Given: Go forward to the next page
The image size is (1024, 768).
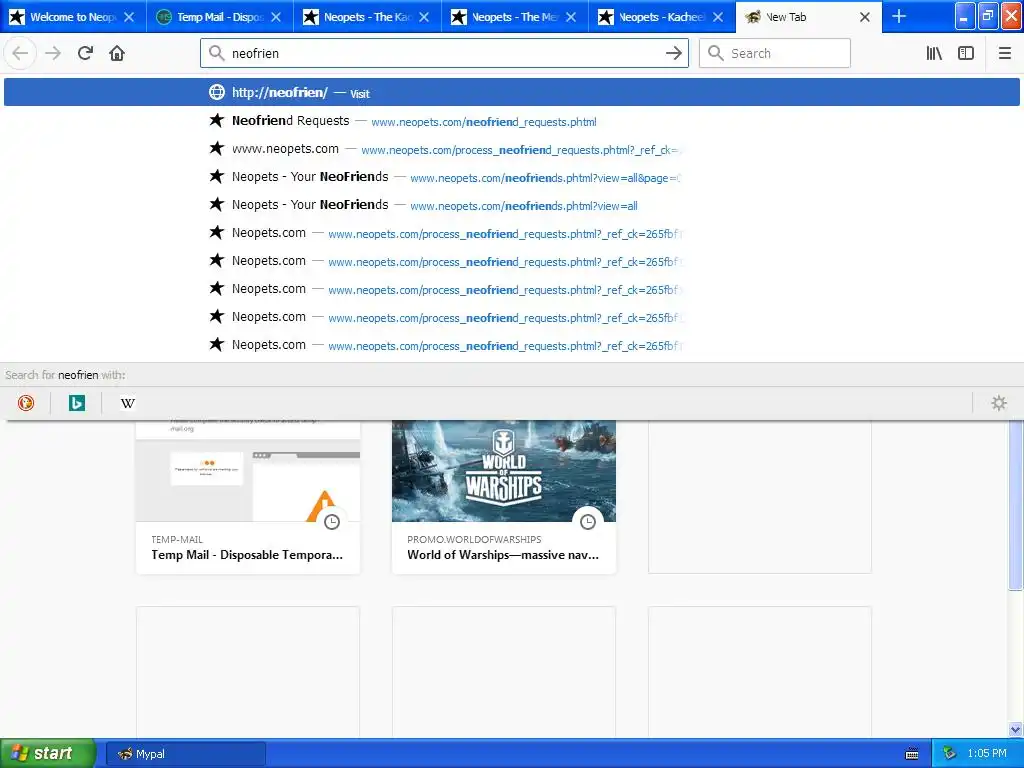Looking at the screenshot, I should point(53,53).
